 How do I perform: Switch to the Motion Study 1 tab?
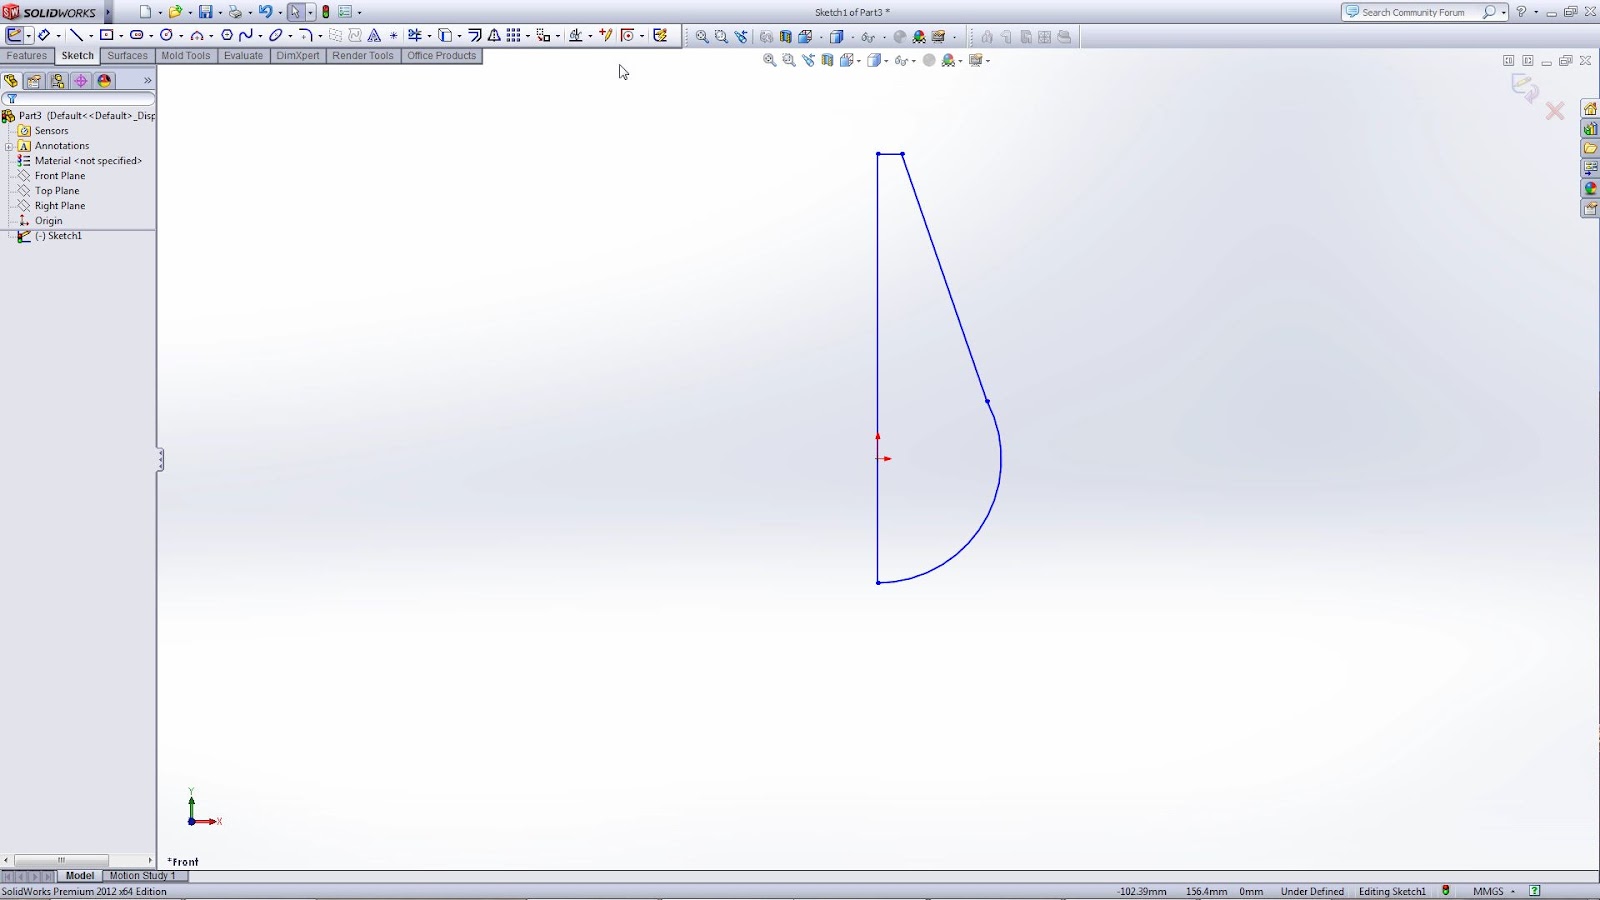pyautogui.click(x=142, y=875)
